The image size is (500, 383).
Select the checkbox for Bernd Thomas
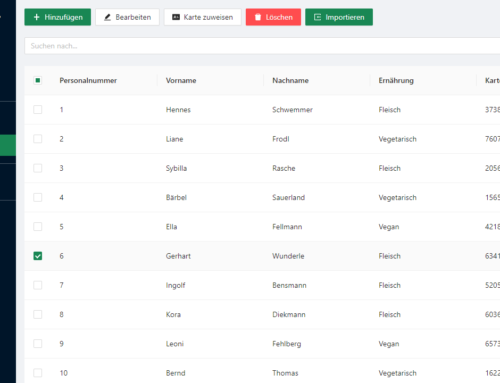click(x=38, y=373)
